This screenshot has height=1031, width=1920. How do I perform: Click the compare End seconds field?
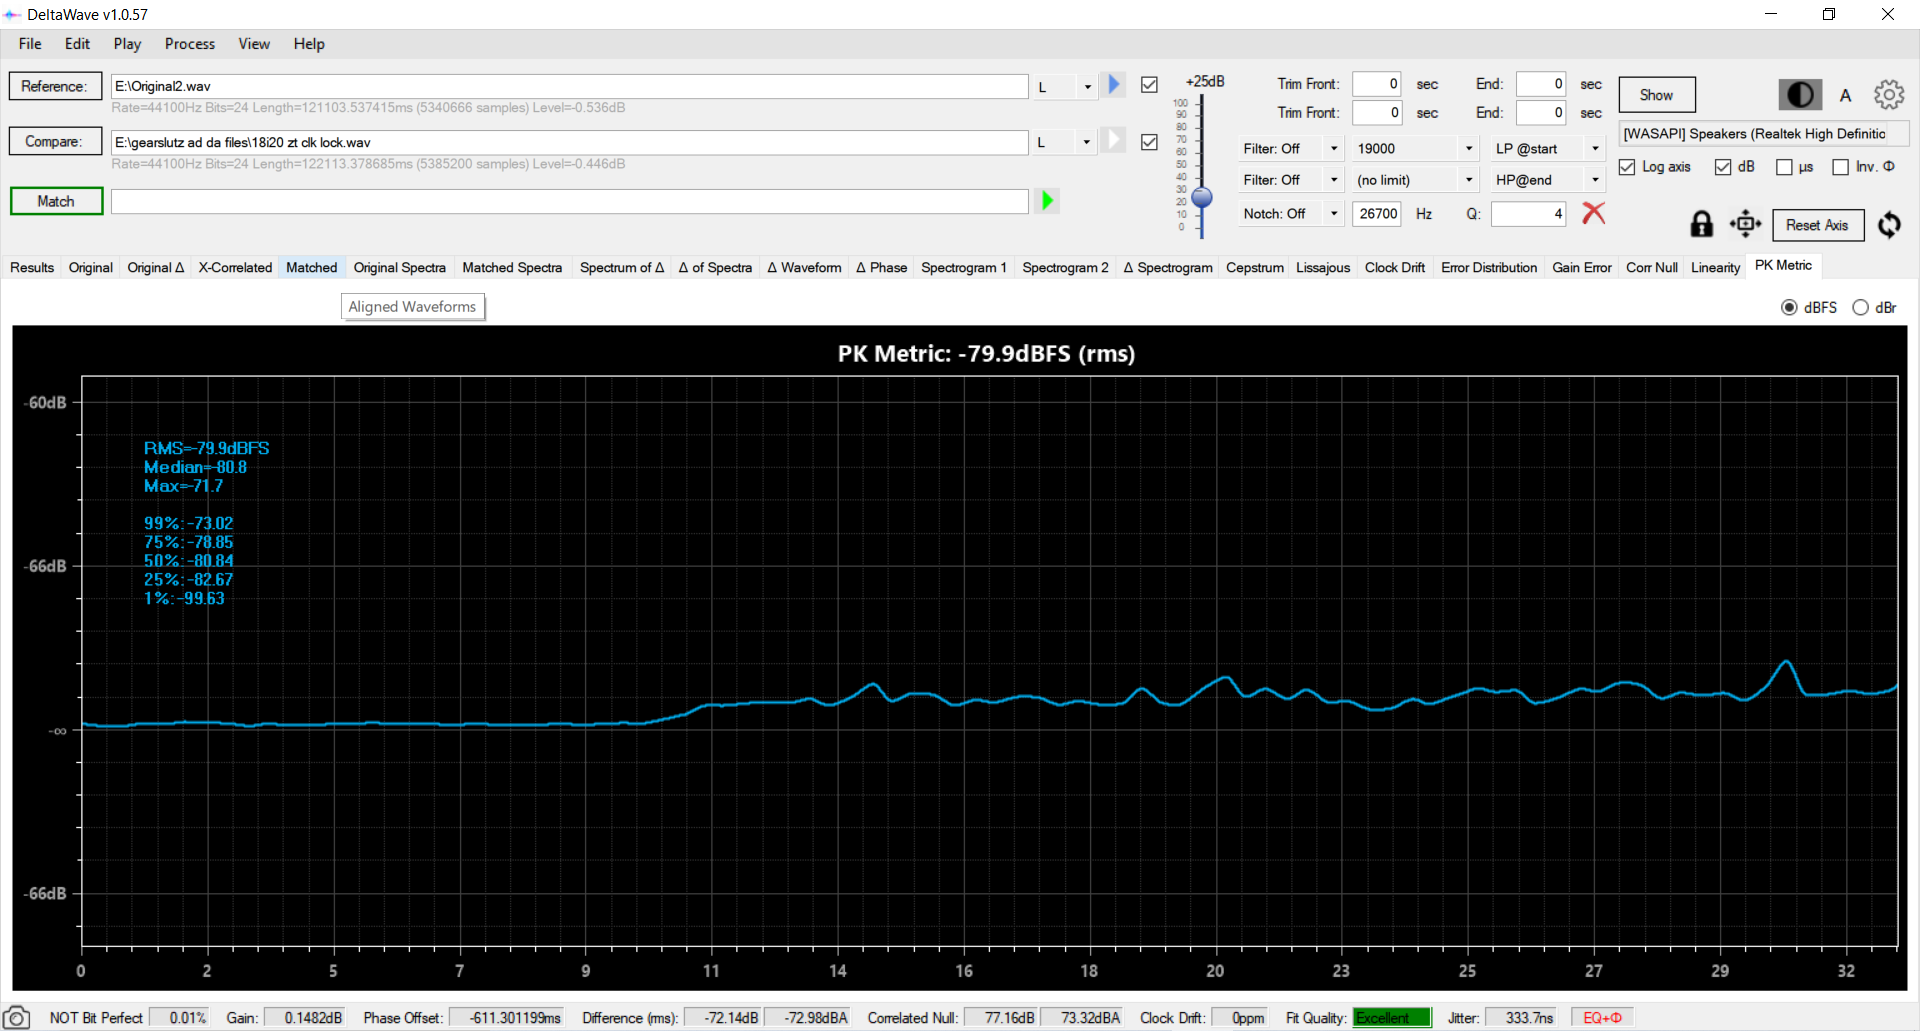tap(1541, 113)
